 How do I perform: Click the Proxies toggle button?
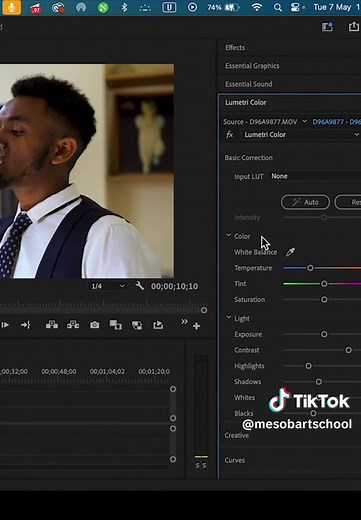137,325
